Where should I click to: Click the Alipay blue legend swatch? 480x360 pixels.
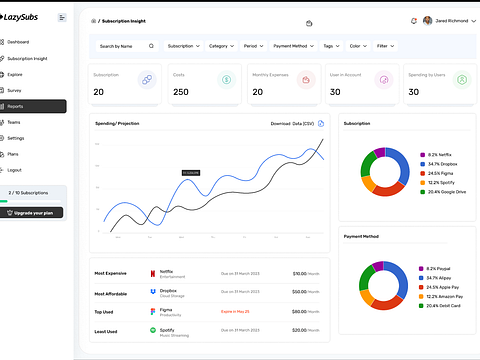(x=421, y=278)
